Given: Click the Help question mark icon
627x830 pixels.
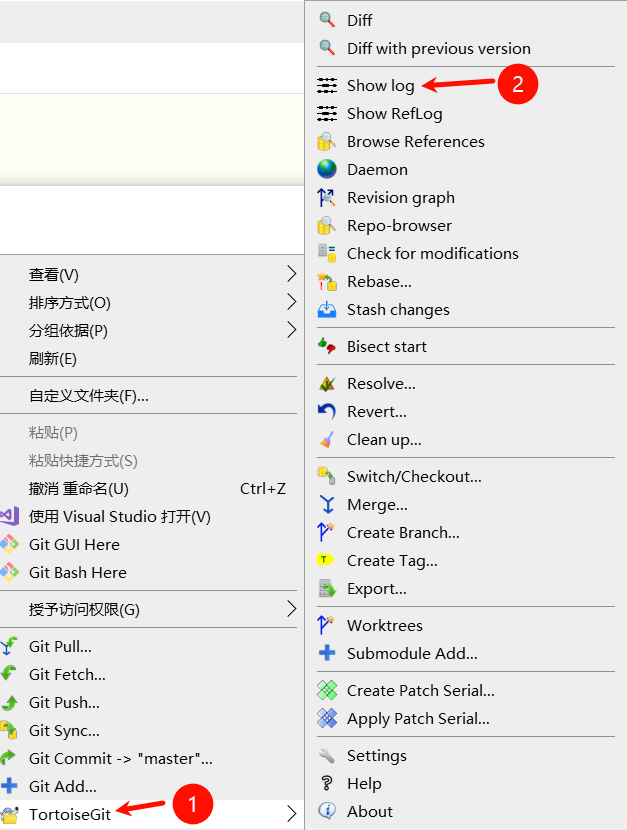Looking at the screenshot, I should click(327, 783).
